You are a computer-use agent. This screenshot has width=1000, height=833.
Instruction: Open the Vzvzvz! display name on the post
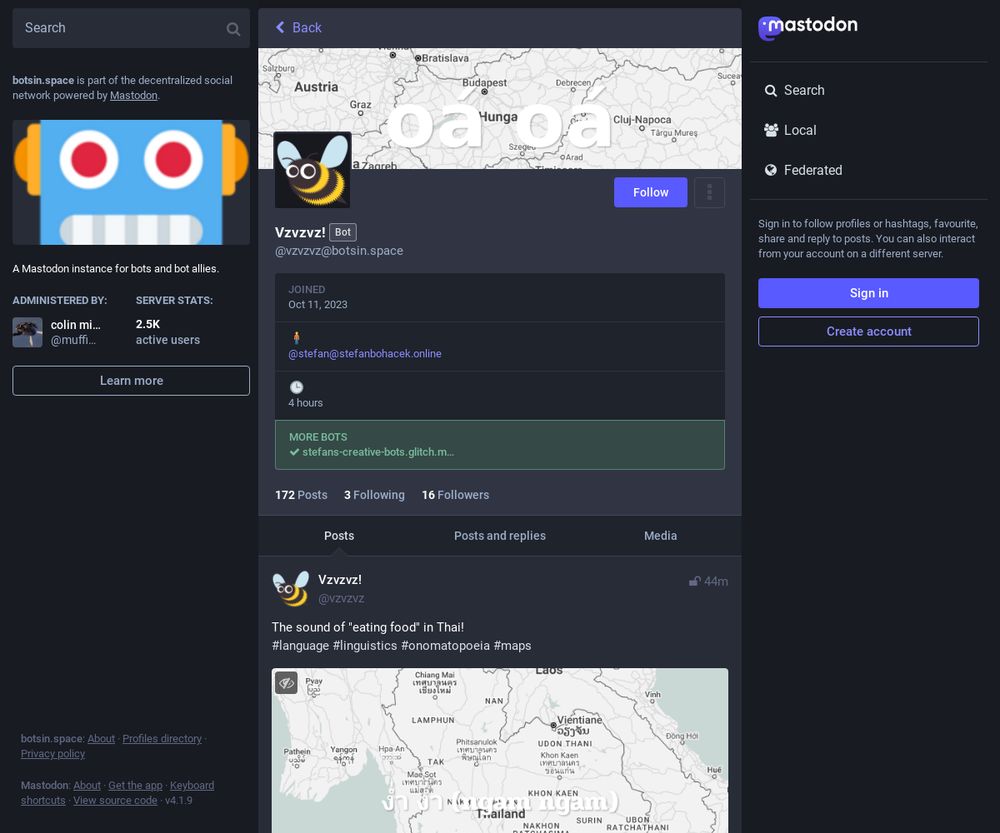340,580
